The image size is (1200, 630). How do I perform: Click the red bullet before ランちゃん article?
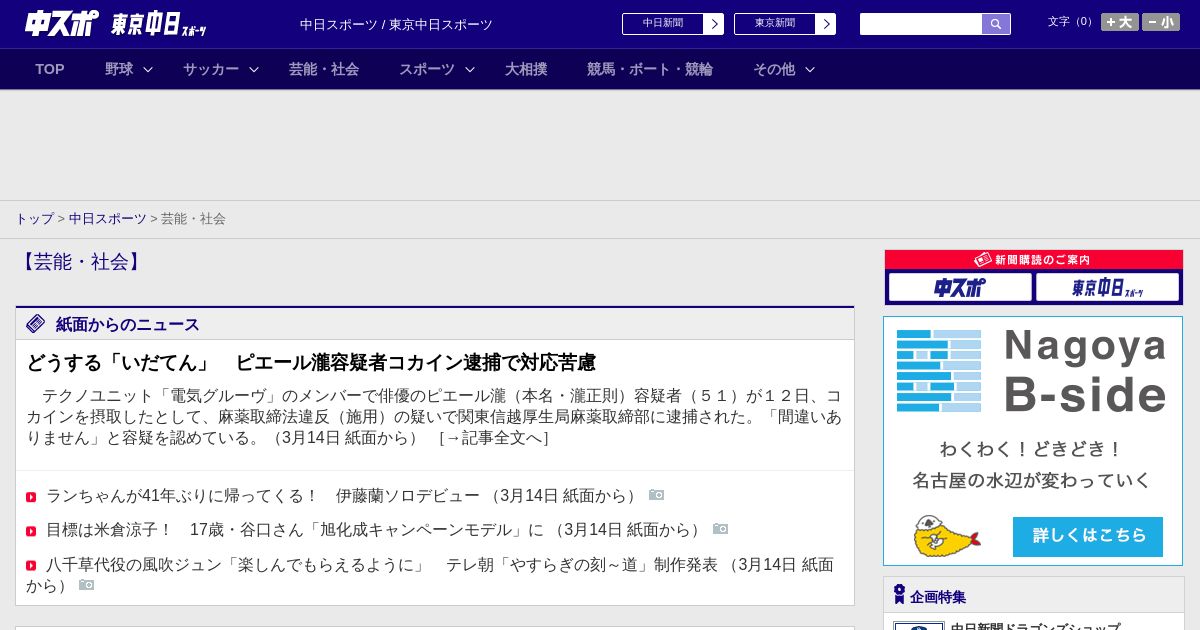point(31,497)
